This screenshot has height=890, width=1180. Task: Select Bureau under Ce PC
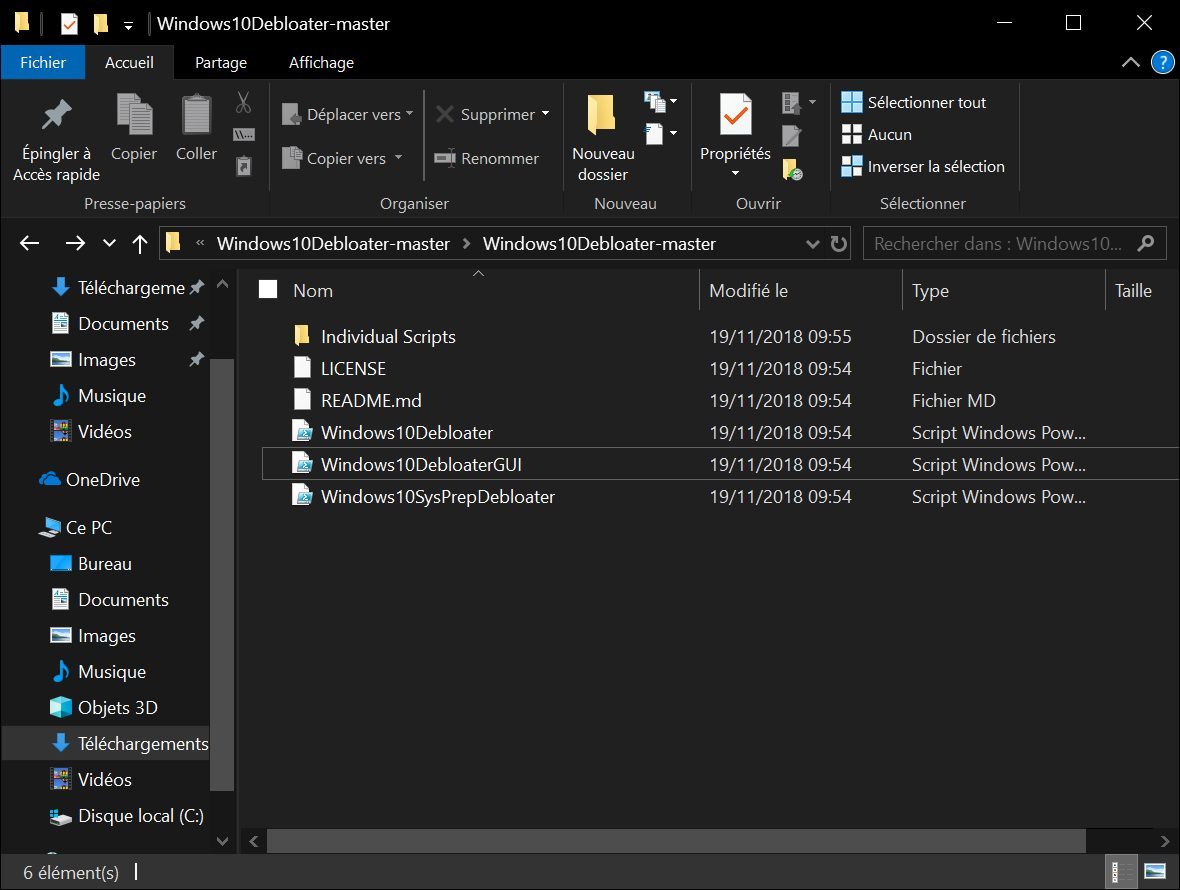91,563
